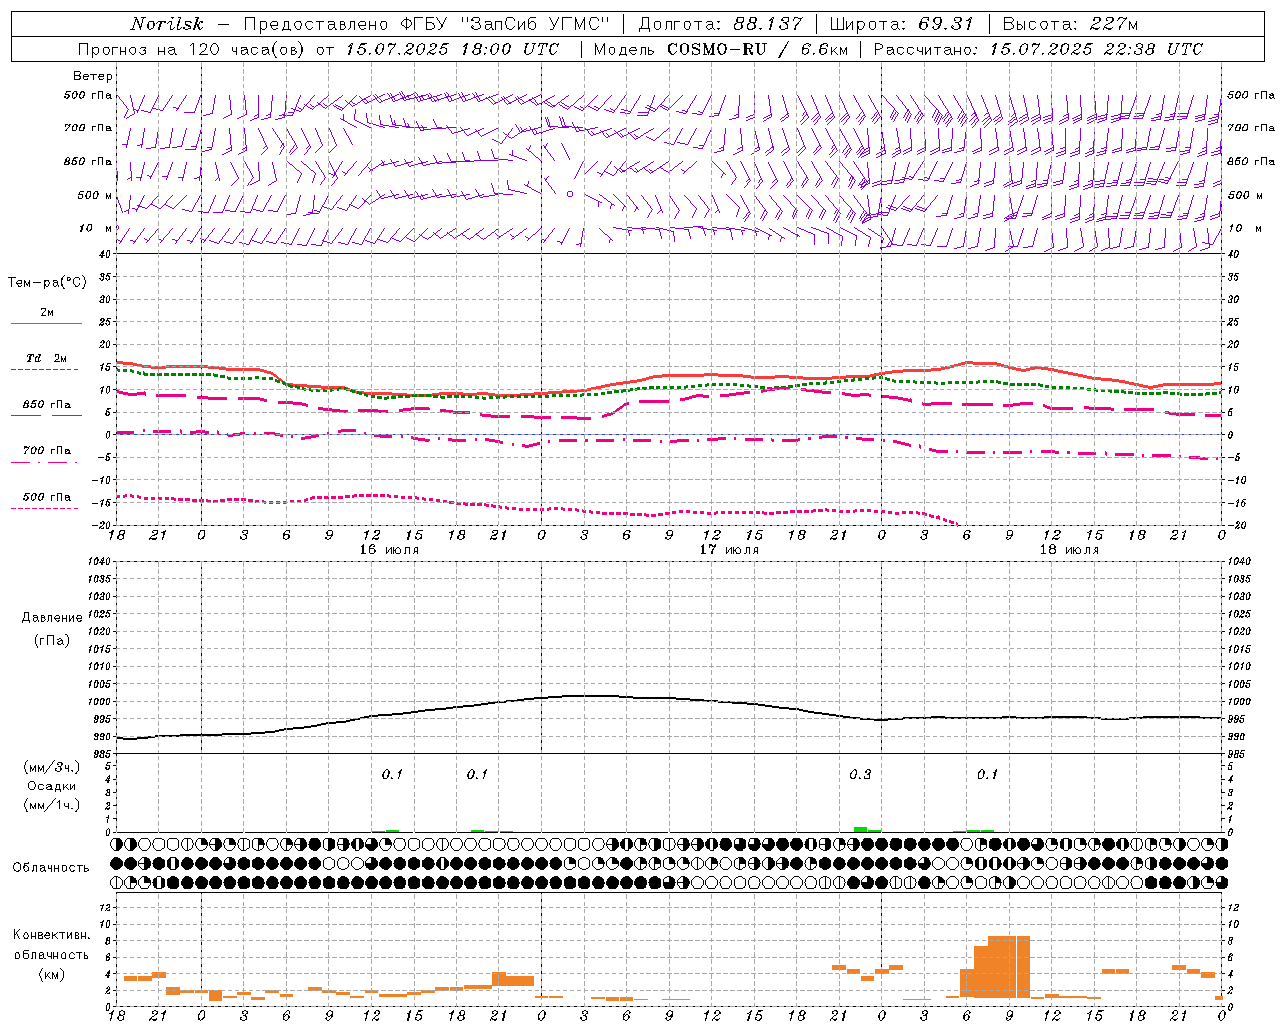Click the black pressure curve peak
Screen dimensions: 1280x1024
[585, 695]
